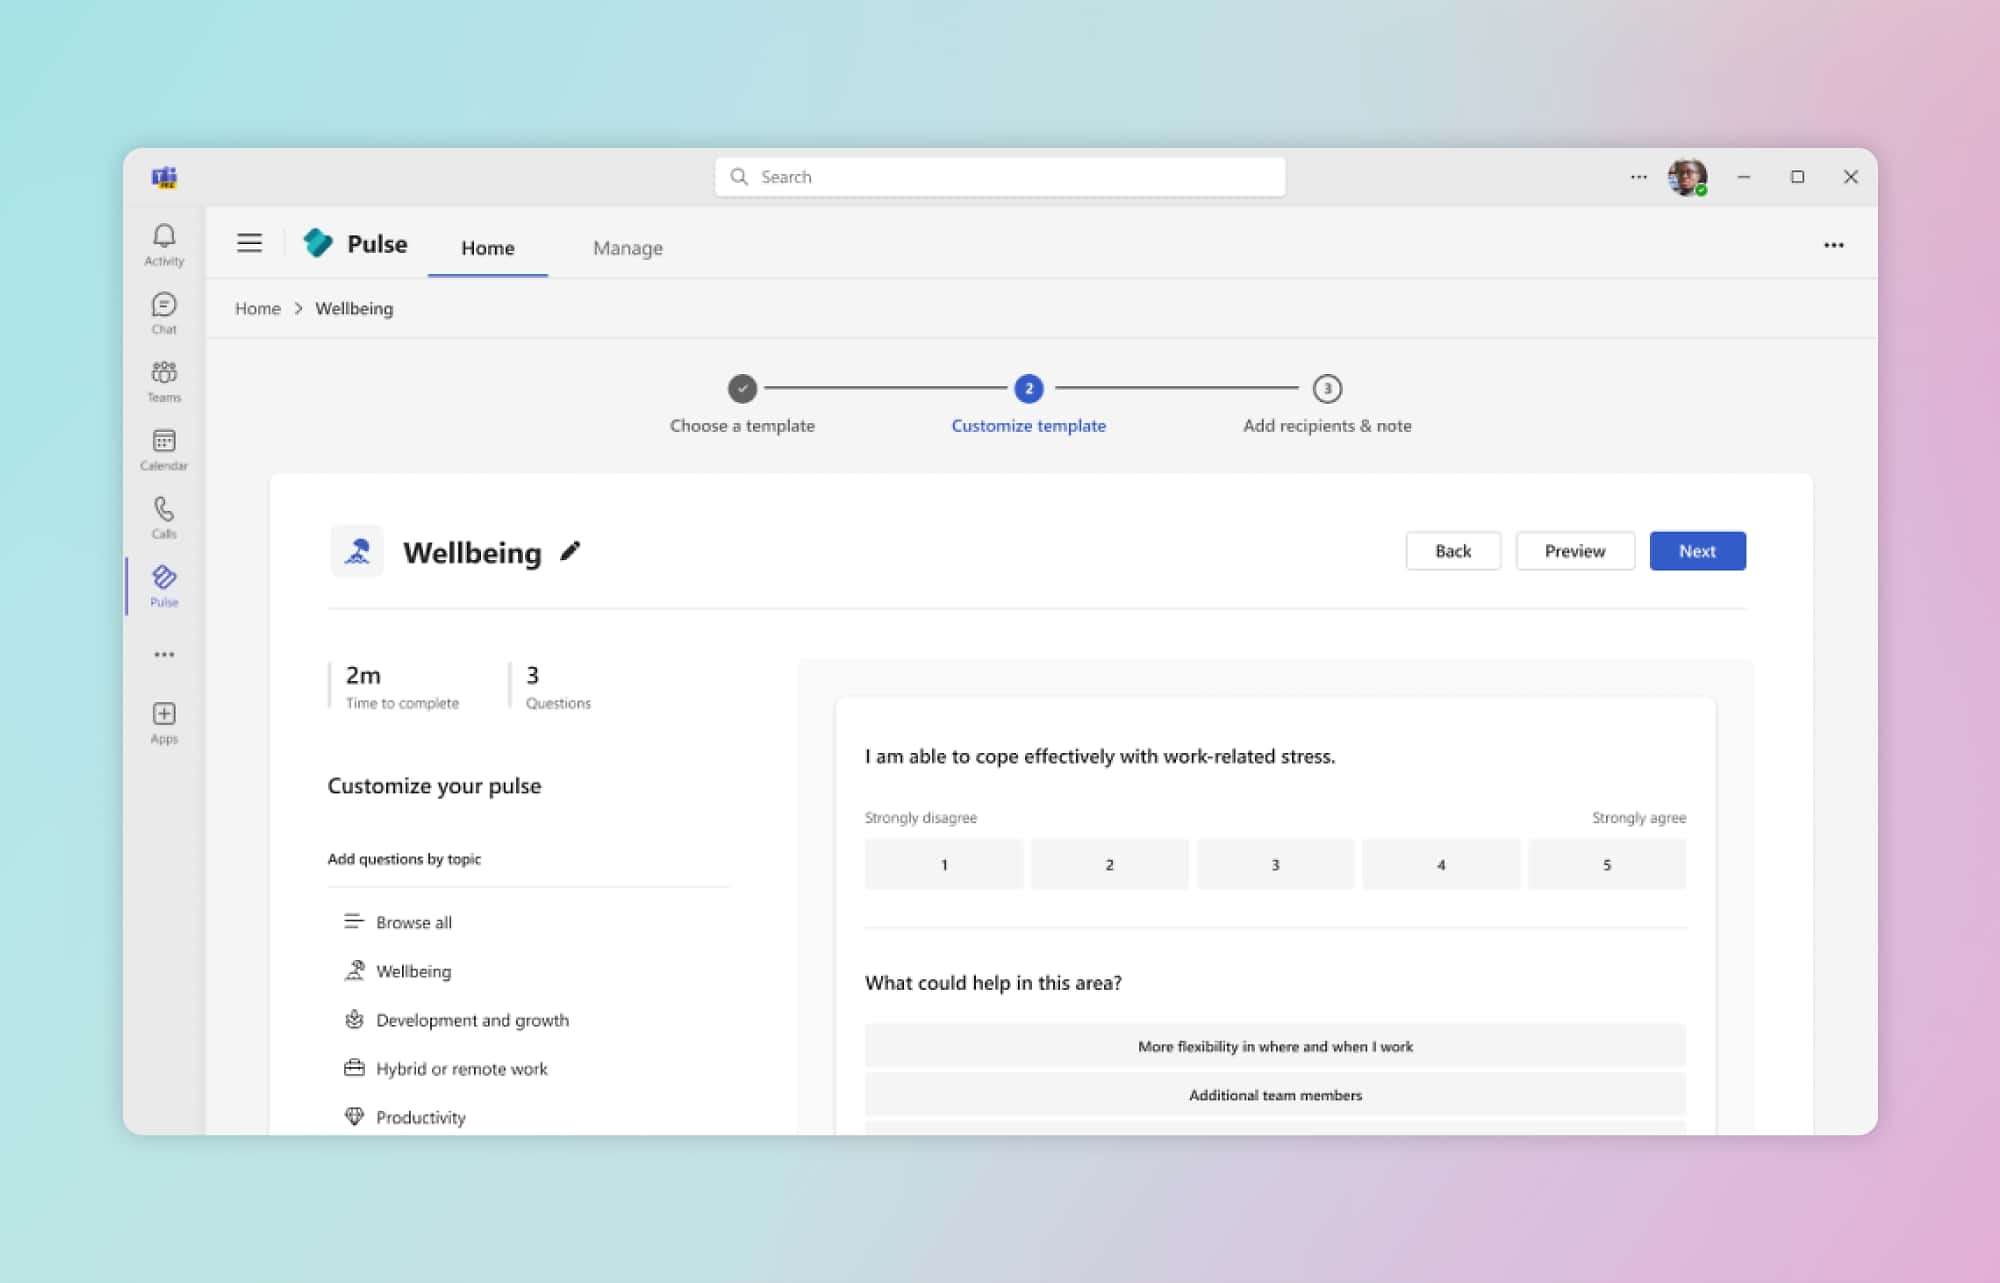The height and width of the screenshot is (1283, 2000).
Task: Select rating 3 on the scale
Action: click(1275, 864)
